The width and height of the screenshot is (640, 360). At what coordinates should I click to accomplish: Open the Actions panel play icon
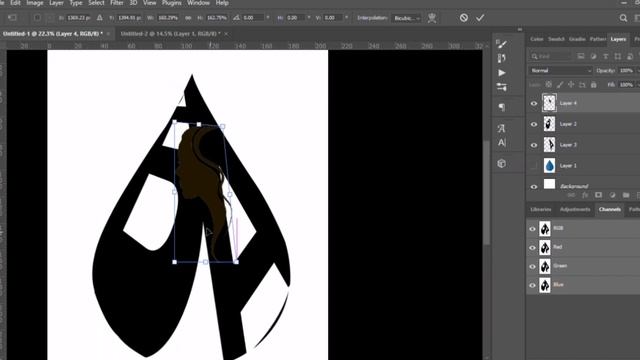(x=502, y=73)
